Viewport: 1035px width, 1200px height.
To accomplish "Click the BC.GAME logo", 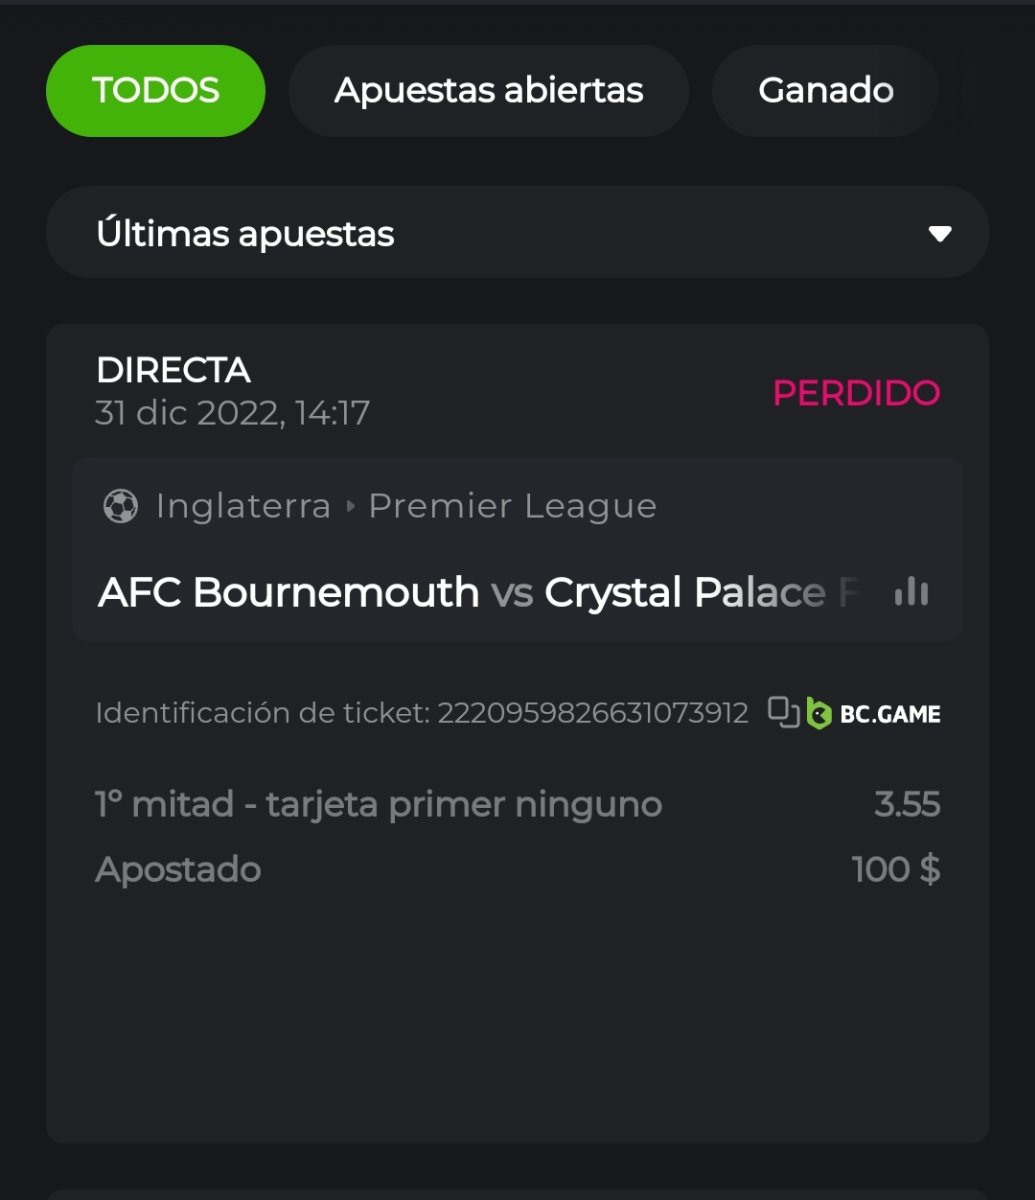I will pyautogui.click(x=874, y=713).
